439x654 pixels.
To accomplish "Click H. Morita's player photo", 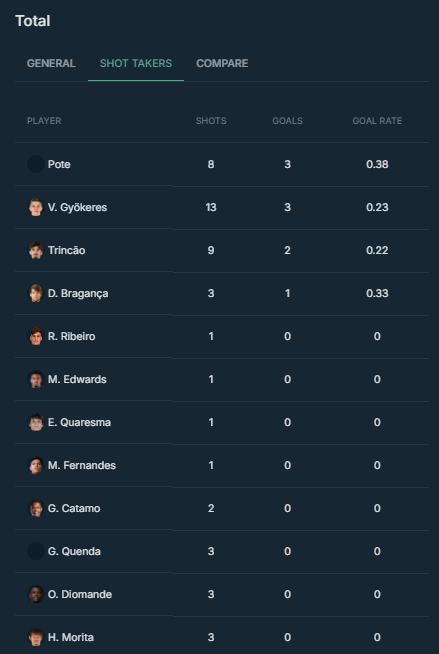I will click(x=36, y=637).
